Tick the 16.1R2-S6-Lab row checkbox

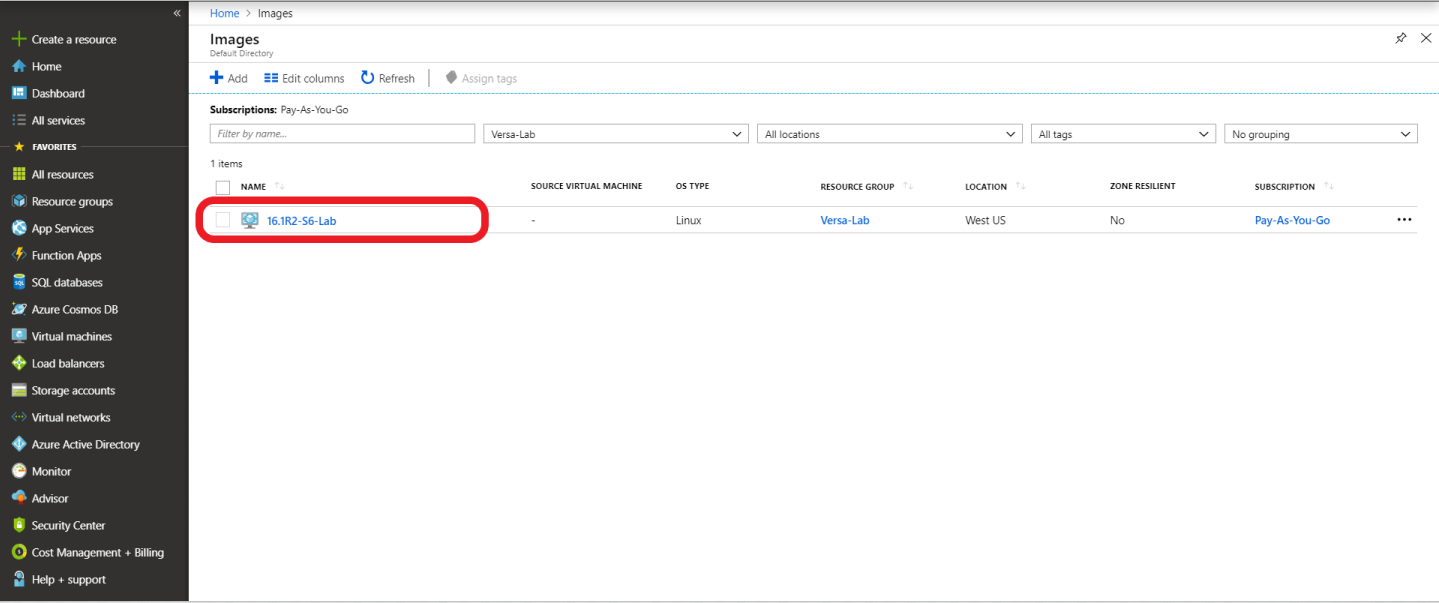click(223, 220)
